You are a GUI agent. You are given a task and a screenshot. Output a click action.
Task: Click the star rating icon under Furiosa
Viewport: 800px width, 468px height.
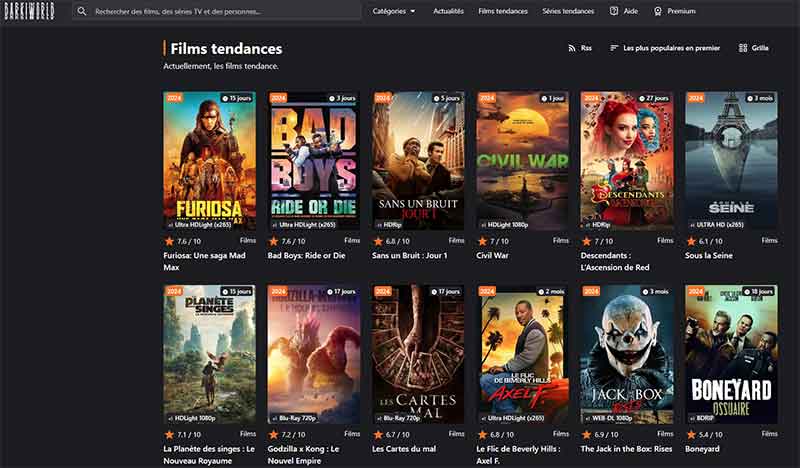[x=169, y=241]
